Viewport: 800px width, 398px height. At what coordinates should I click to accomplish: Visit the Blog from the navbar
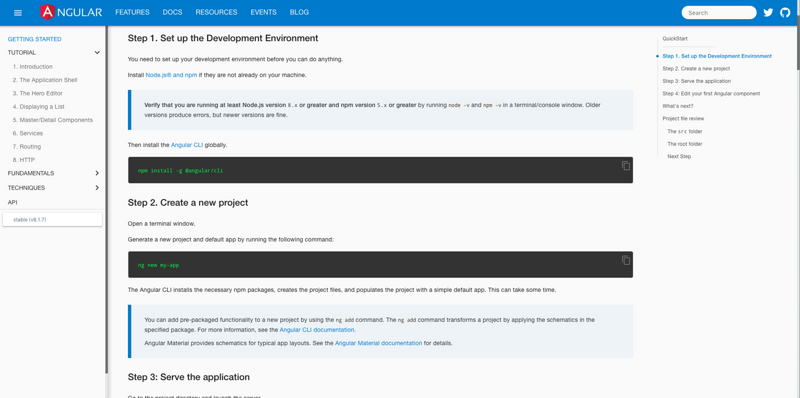(x=299, y=12)
